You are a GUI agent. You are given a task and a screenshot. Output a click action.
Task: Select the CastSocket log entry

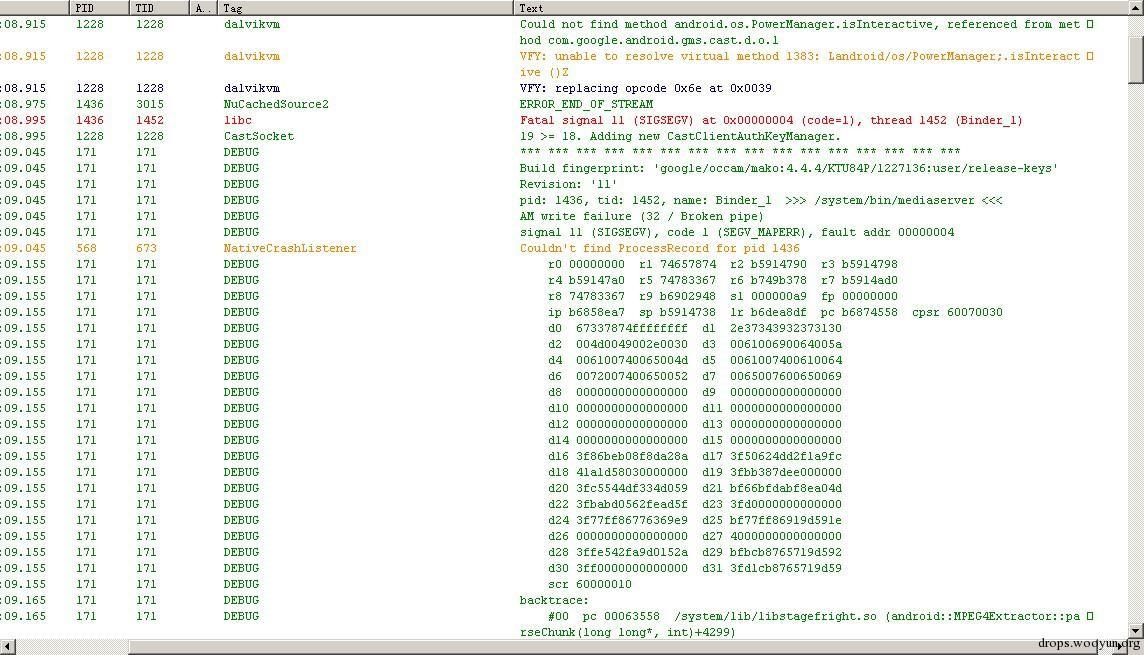coord(564,136)
